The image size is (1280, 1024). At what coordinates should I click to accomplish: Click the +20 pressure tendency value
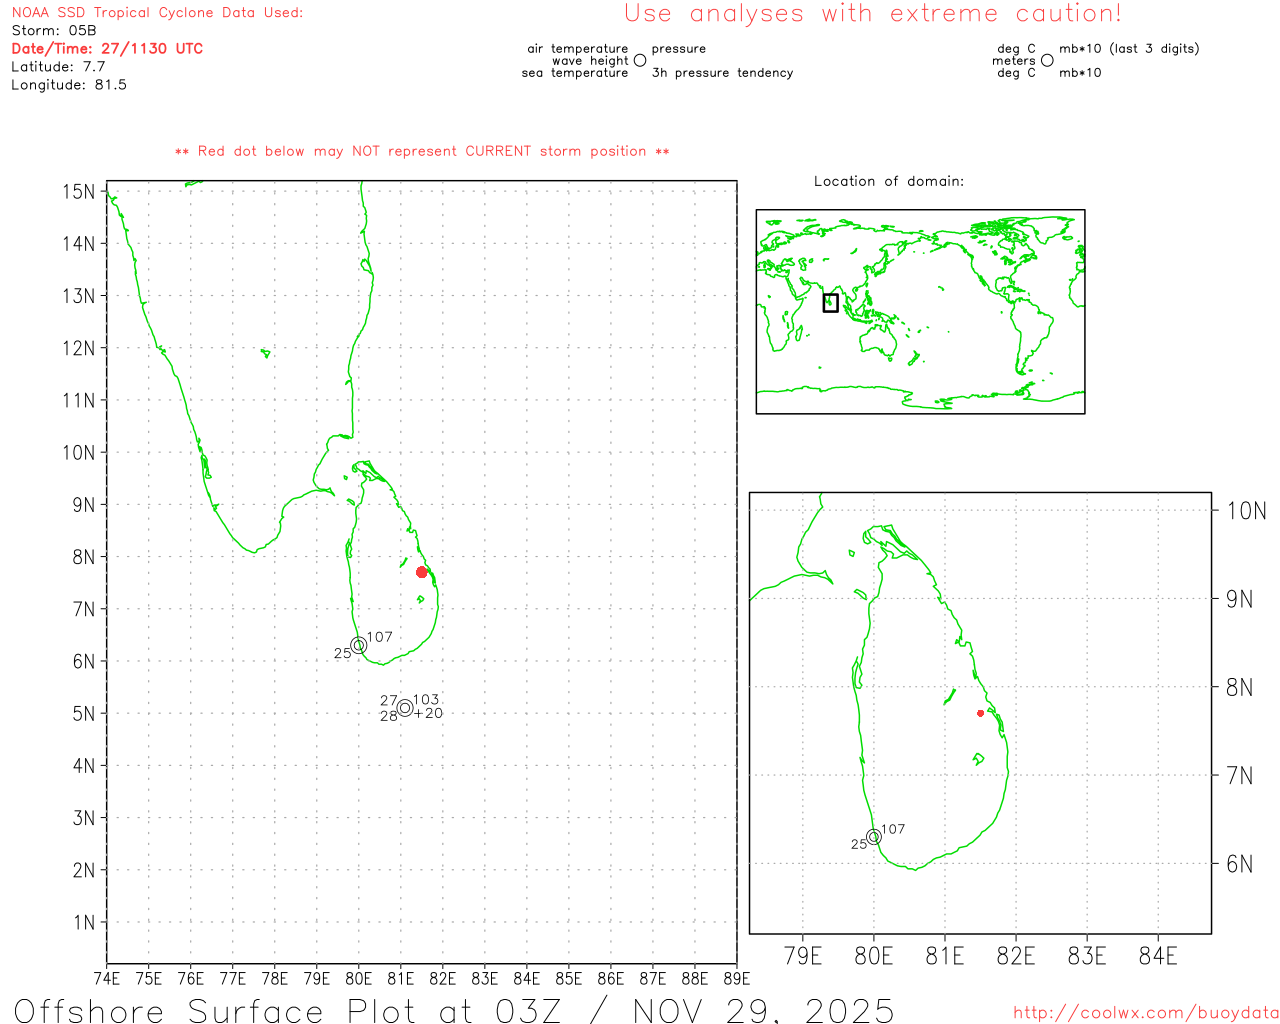[428, 714]
